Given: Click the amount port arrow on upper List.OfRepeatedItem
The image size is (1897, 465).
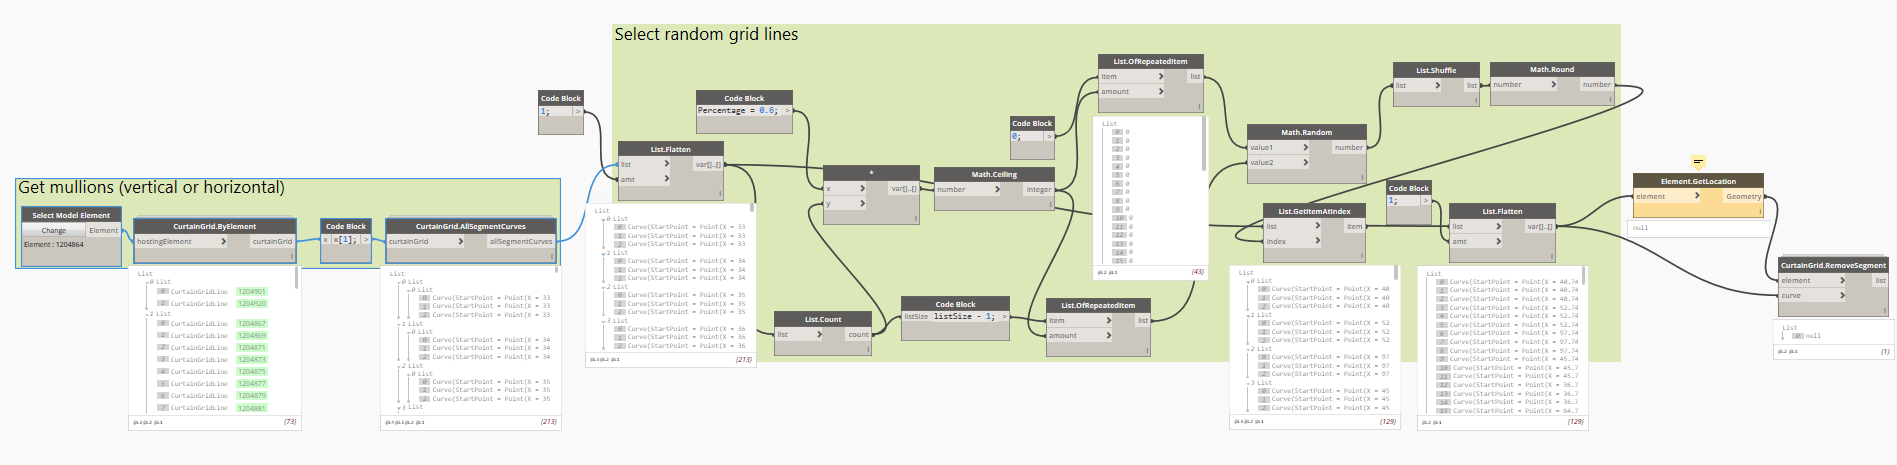Looking at the screenshot, I should click(x=1160, y=91).
